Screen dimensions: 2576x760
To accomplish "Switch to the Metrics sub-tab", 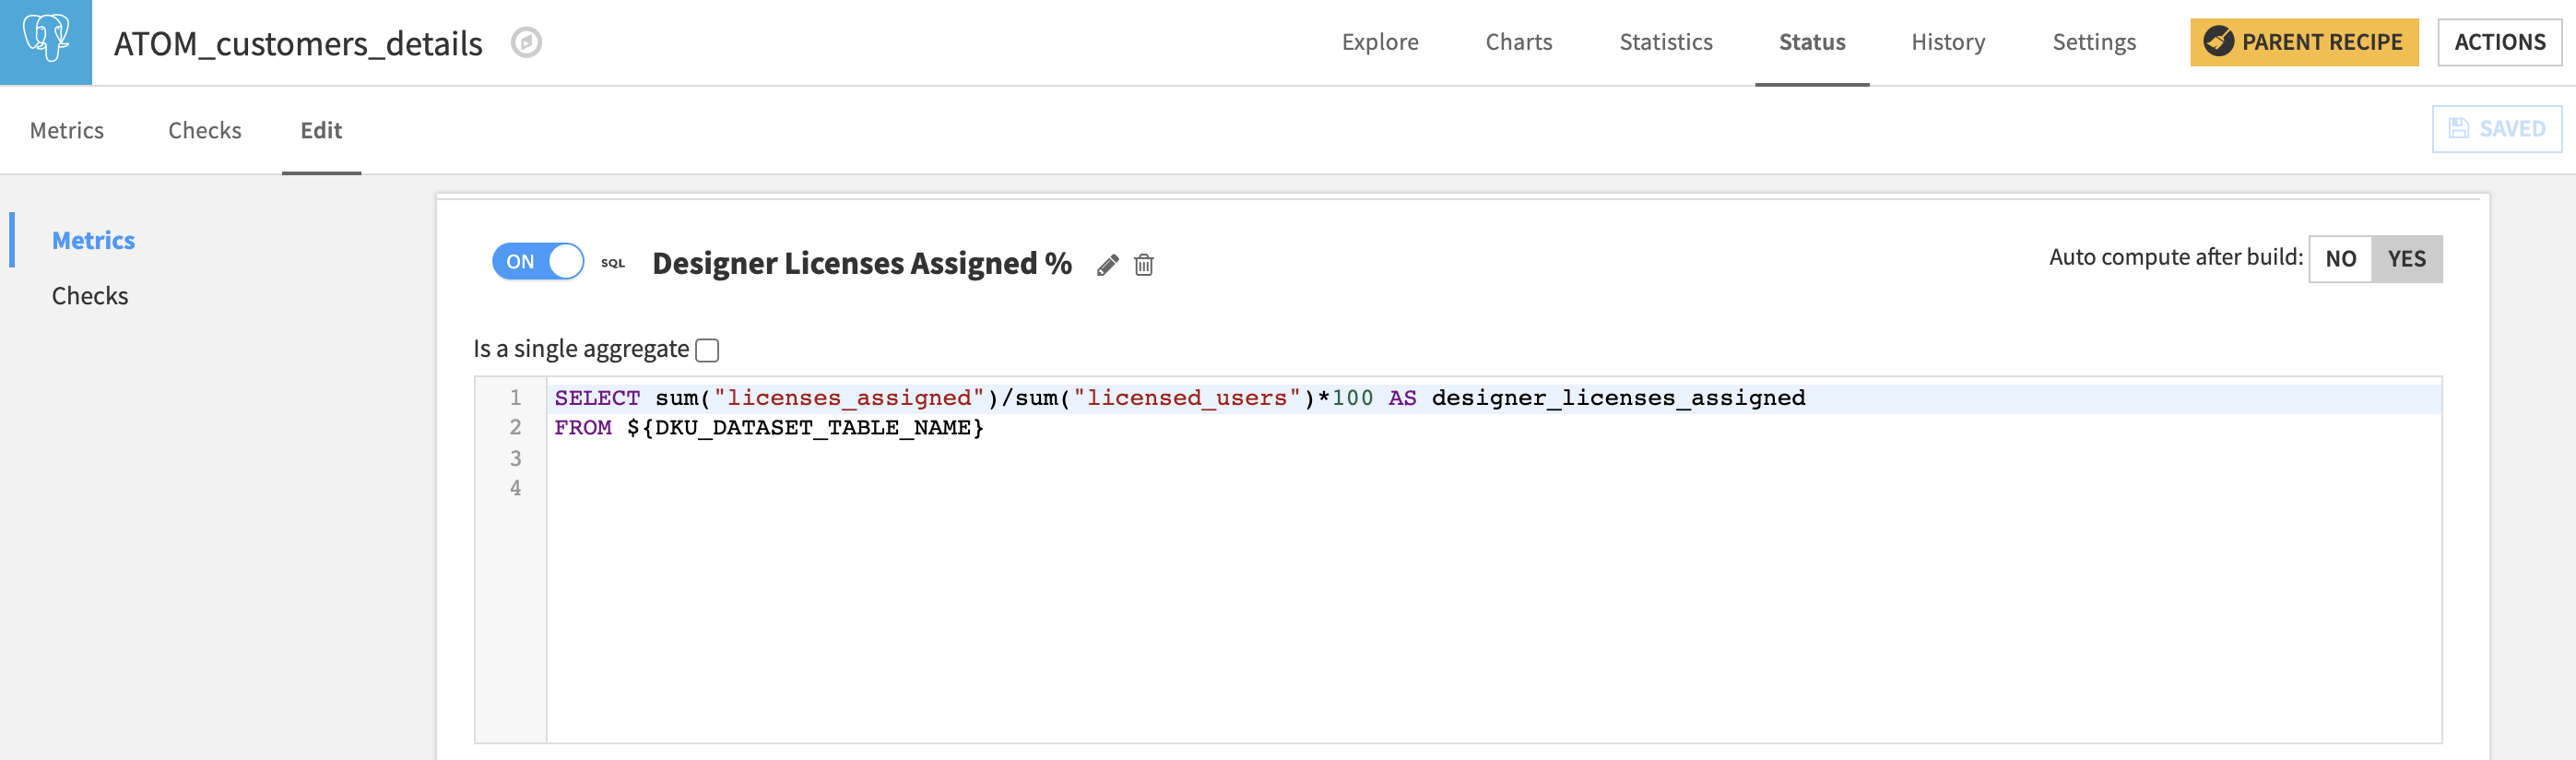I will 67,130.
